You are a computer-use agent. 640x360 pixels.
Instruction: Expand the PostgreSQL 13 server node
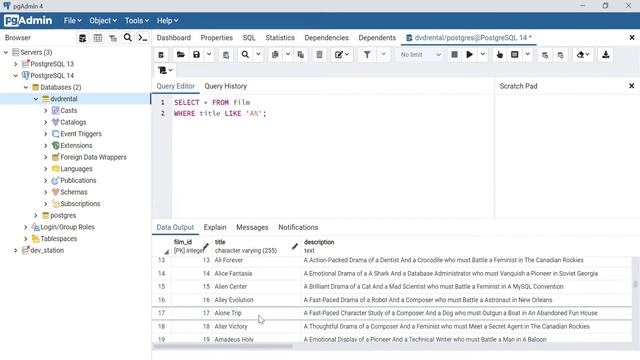click(16, 64)
